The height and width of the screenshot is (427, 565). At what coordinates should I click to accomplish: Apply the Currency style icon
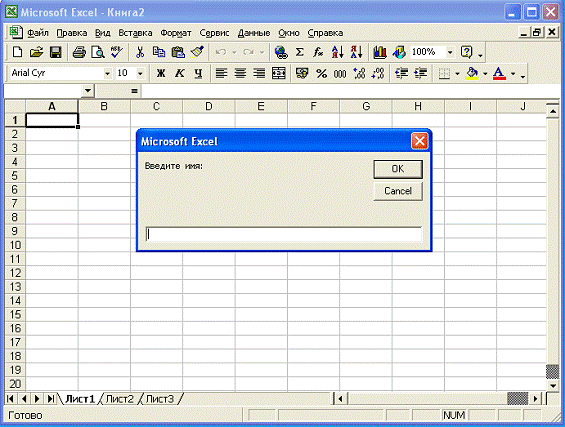pyautogui.click(x=302, y=74)
